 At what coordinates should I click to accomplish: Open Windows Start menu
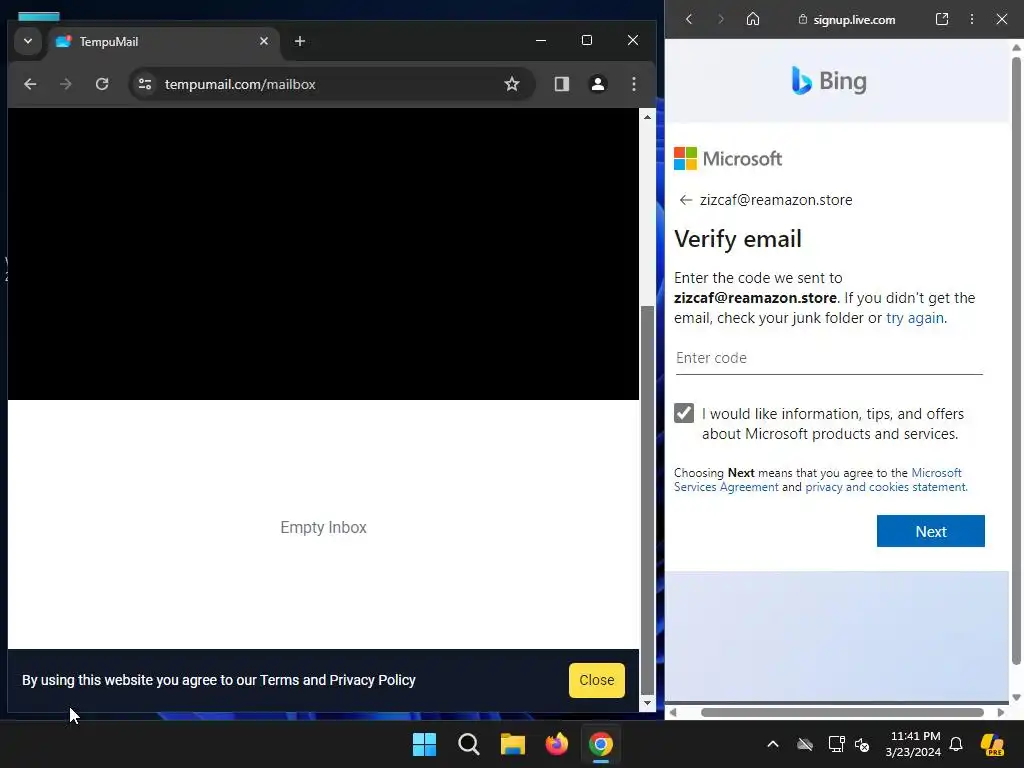coord(424,744)
